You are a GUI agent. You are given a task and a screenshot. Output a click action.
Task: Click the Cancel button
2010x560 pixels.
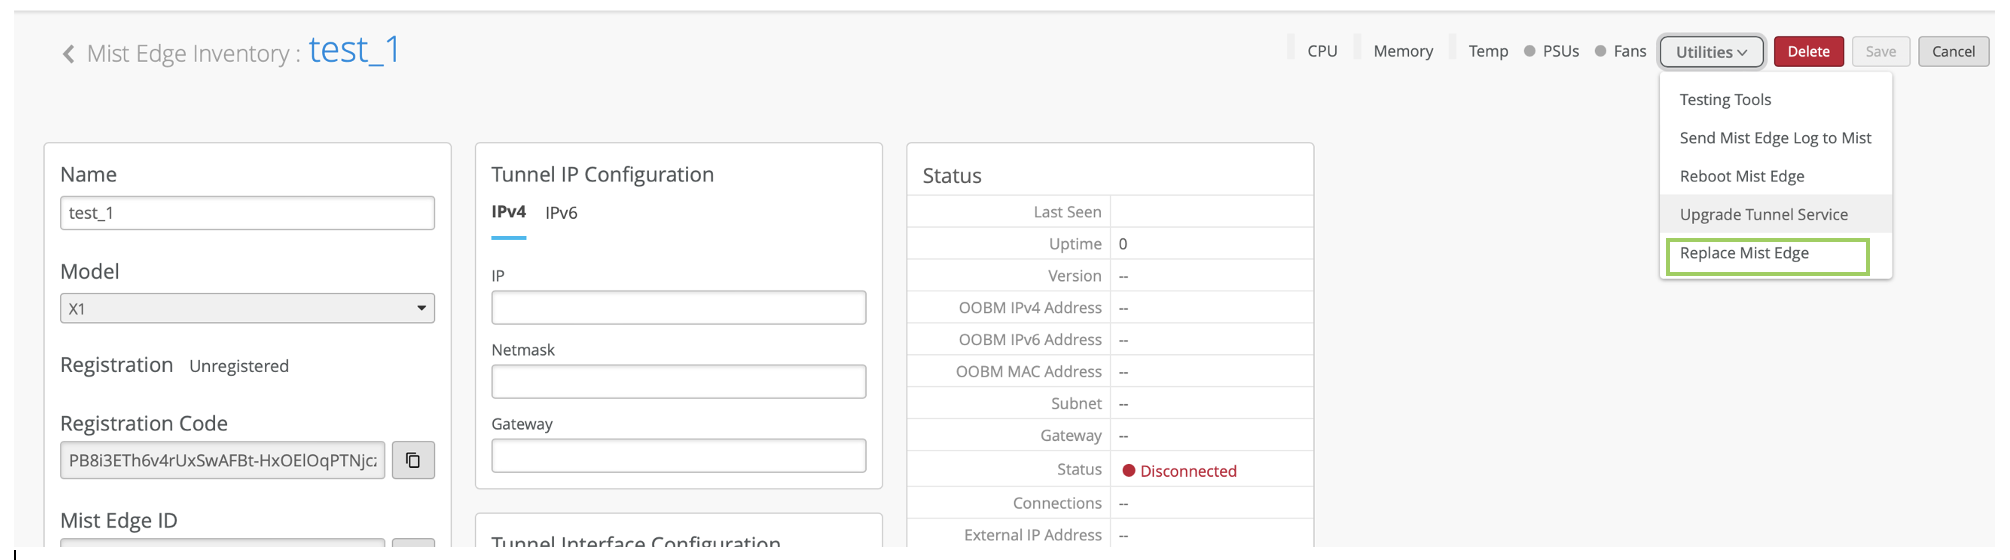coord(1952,52)
